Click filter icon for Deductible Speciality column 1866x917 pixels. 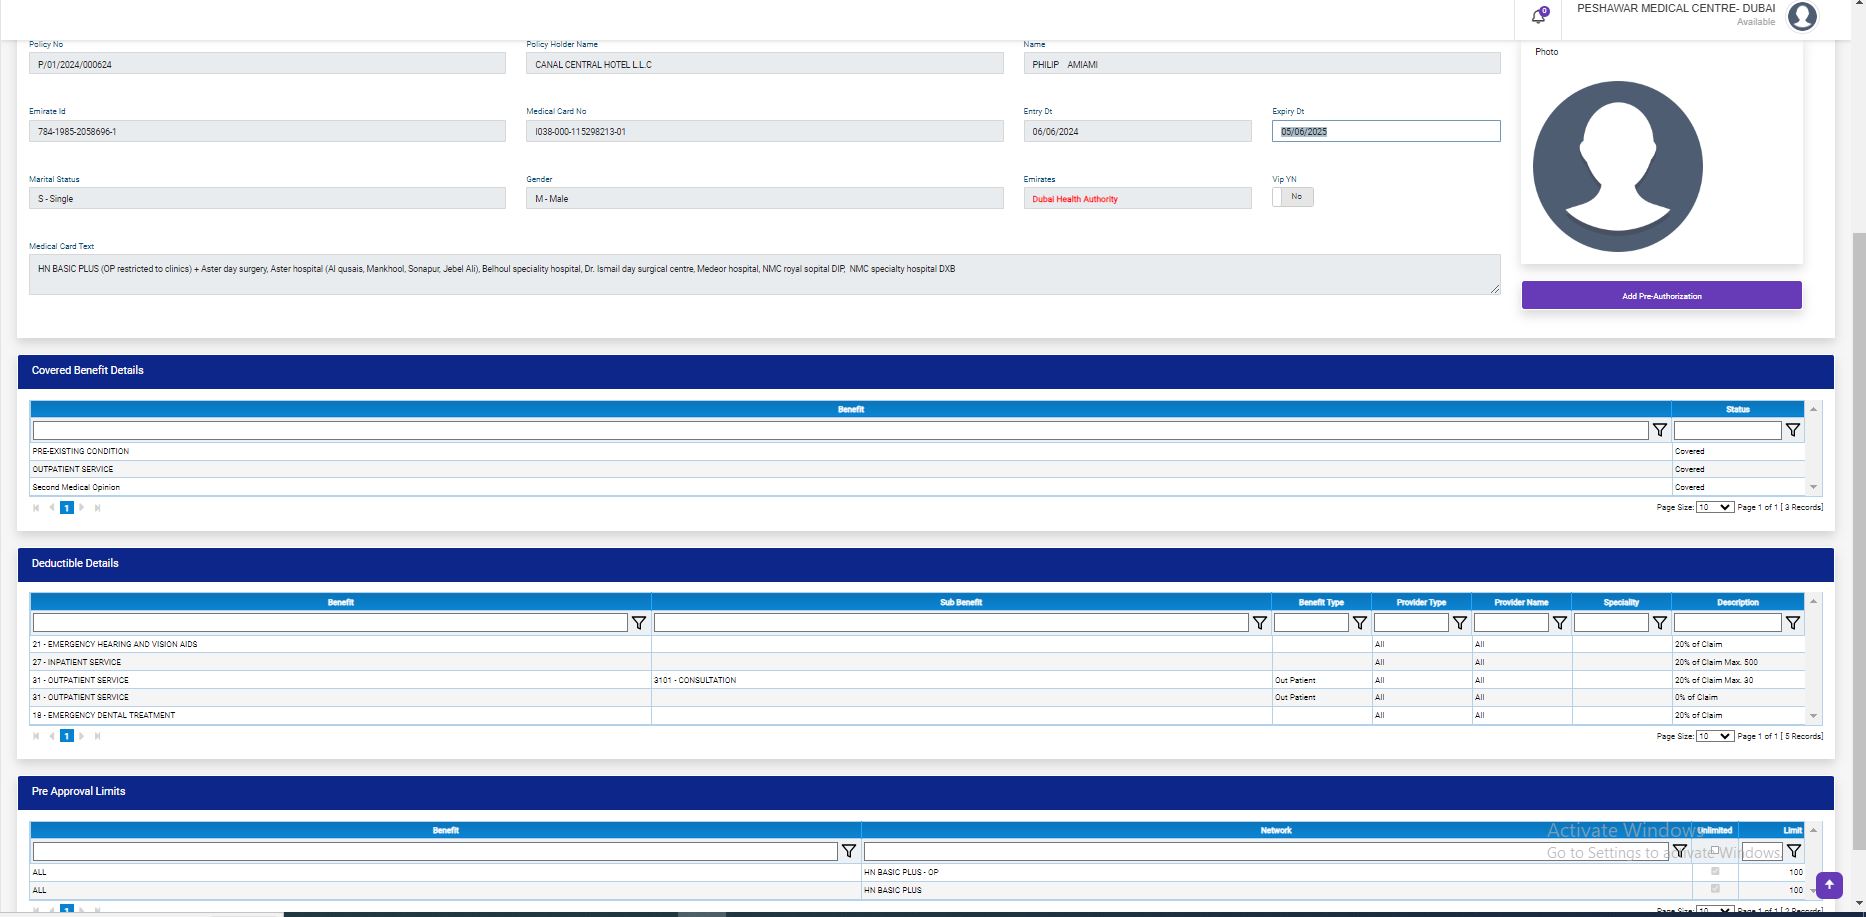pyautogui.click(x=1660, y=623)
